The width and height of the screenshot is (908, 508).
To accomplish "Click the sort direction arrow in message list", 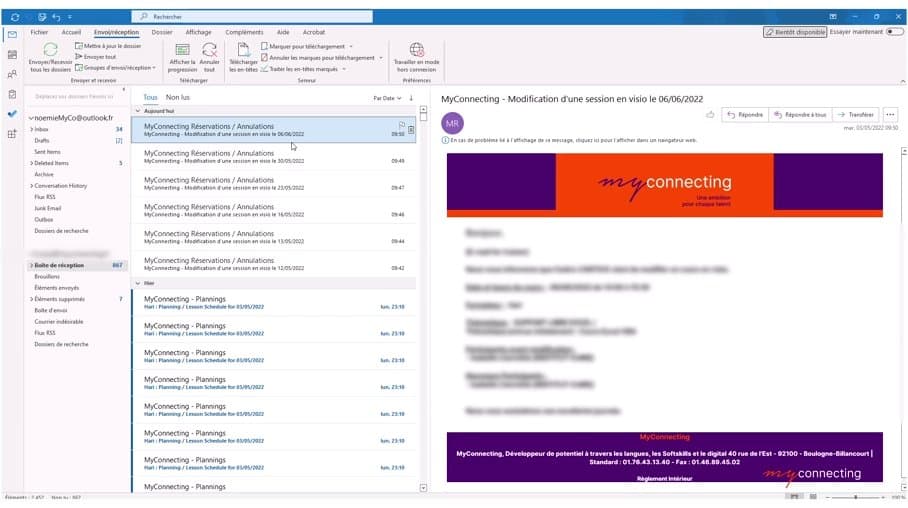I will [411, 98].
